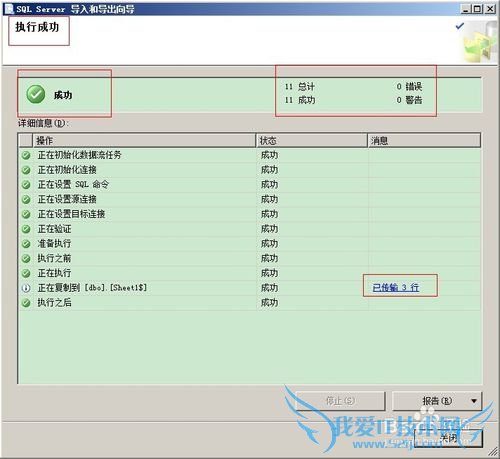
Task: Click the wizard title bar document icon
Action: point(8,9)
